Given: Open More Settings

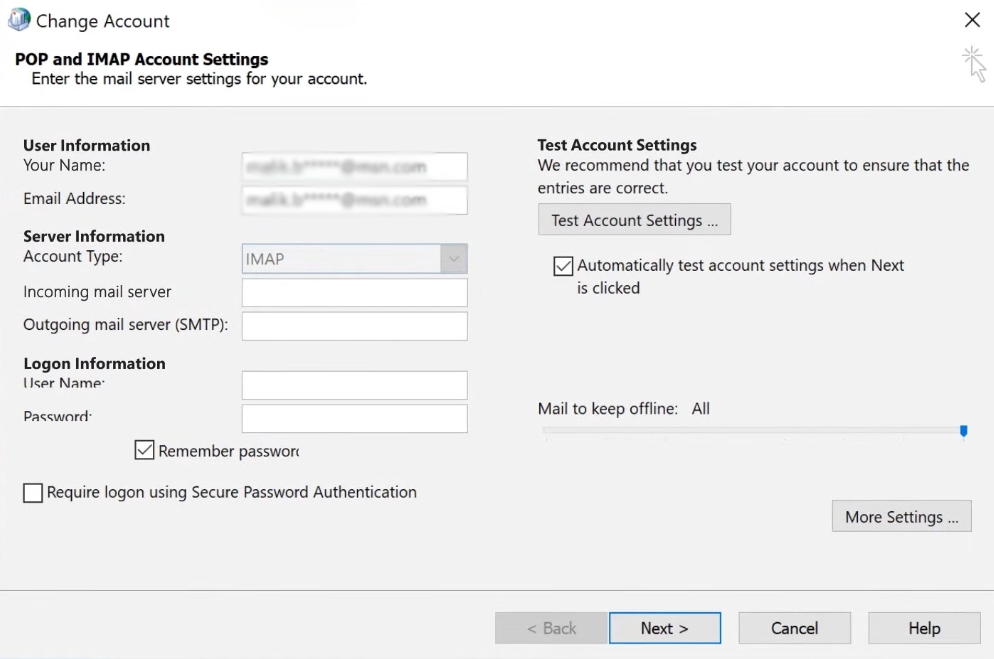Looking at the screenshot, I should pos(901,516).
